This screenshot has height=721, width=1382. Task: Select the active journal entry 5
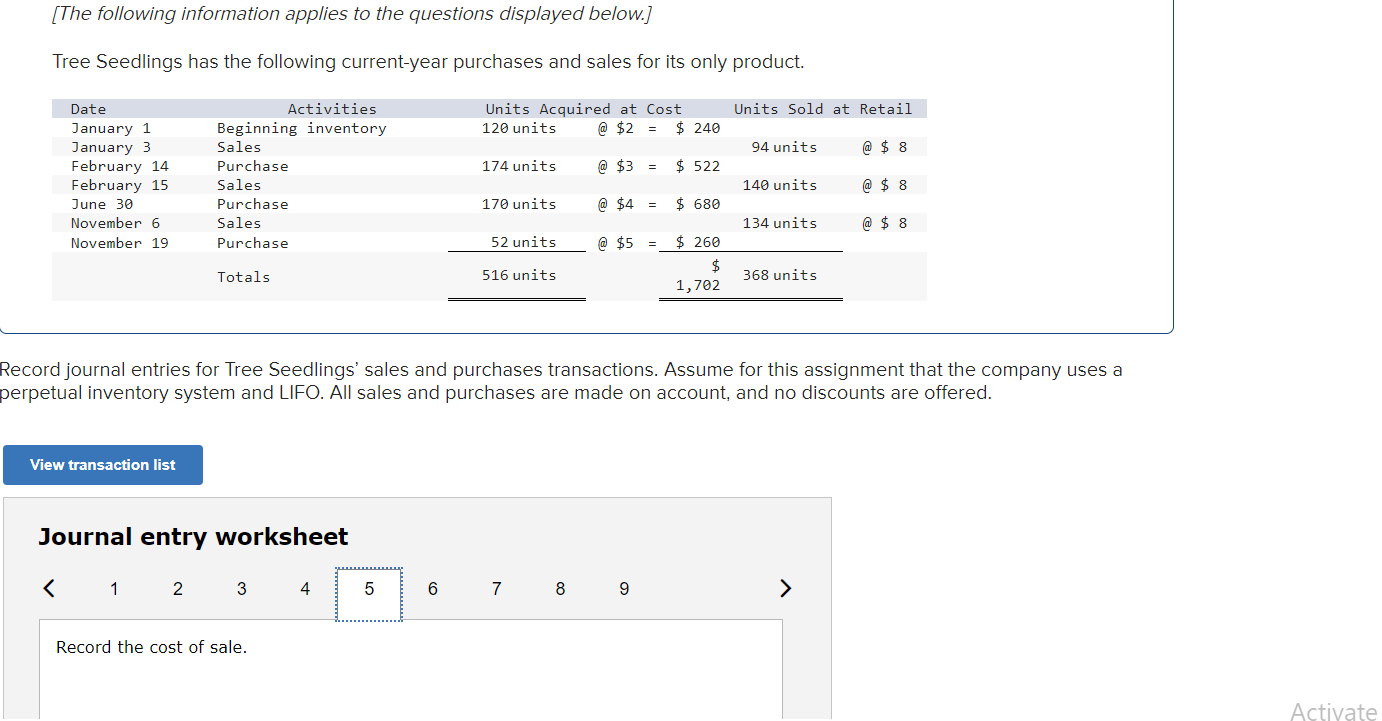click(368, 589)
